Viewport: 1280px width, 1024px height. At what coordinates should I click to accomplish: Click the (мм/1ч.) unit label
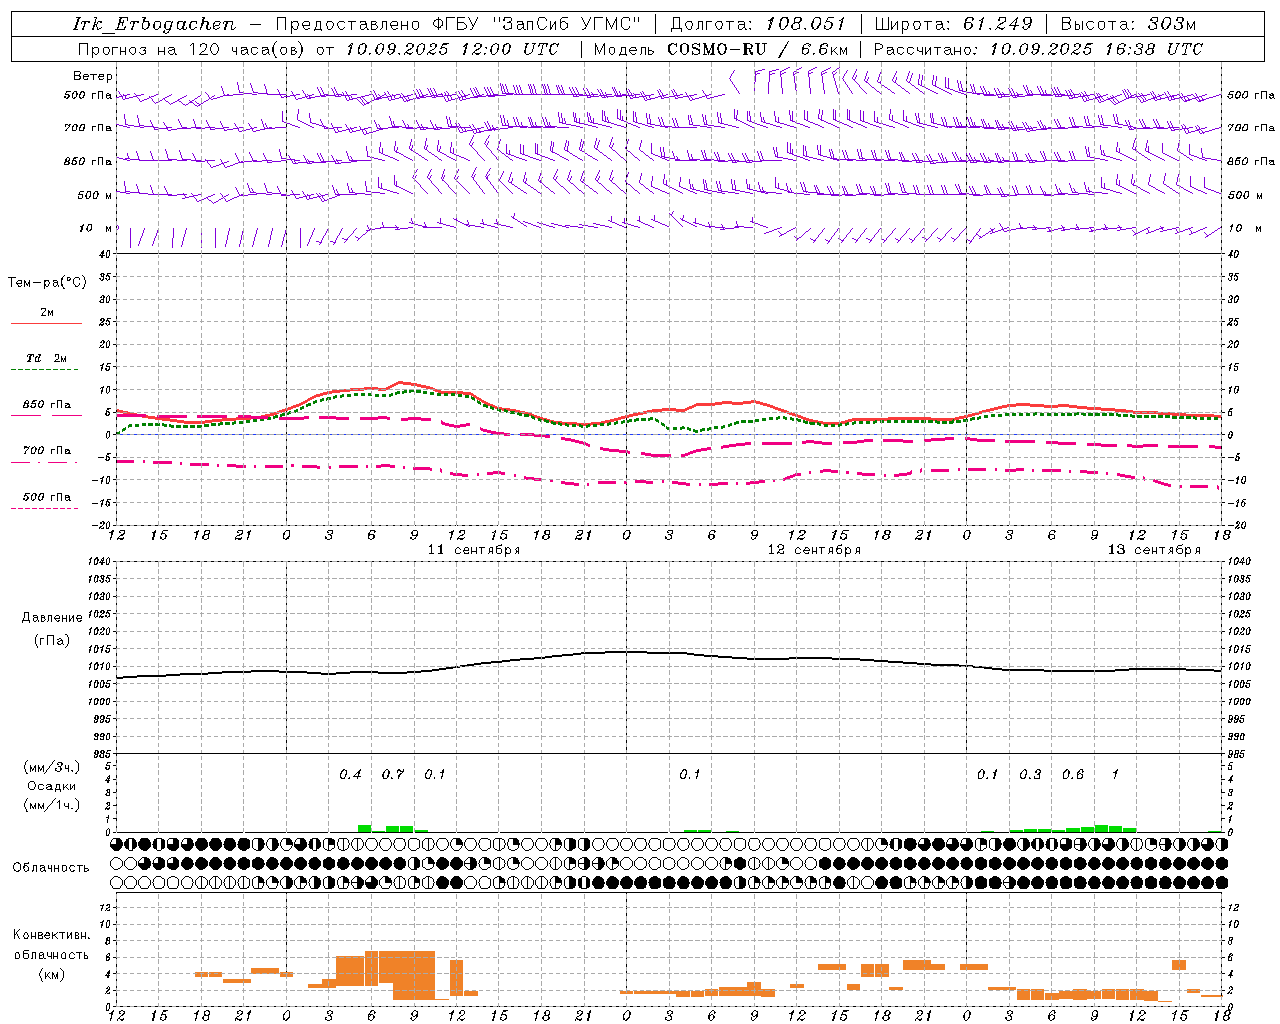(52, 805)
